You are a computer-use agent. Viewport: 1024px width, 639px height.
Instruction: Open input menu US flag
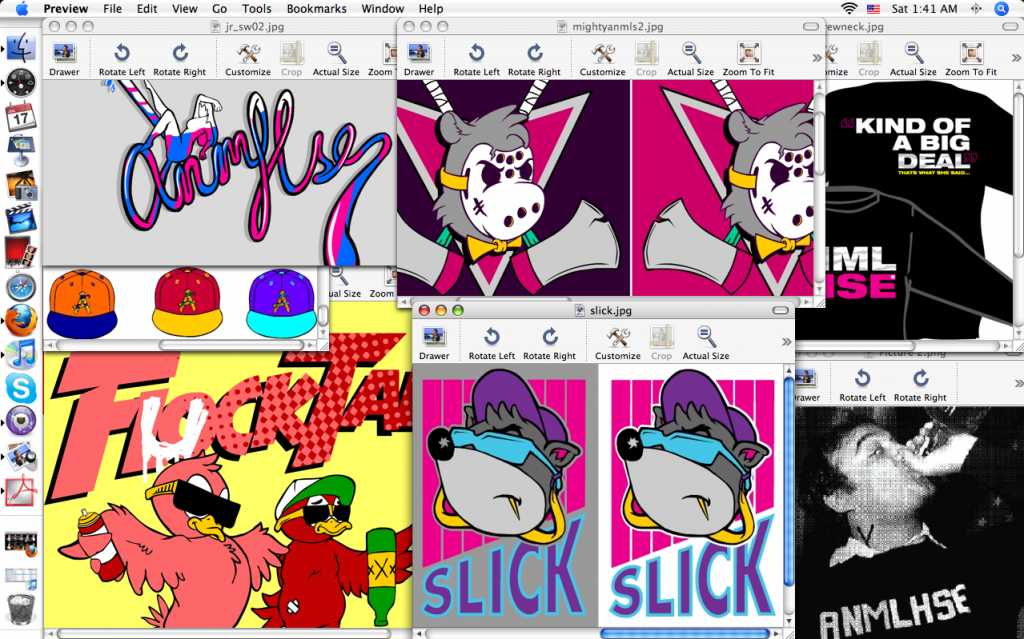tap(873, 8)
